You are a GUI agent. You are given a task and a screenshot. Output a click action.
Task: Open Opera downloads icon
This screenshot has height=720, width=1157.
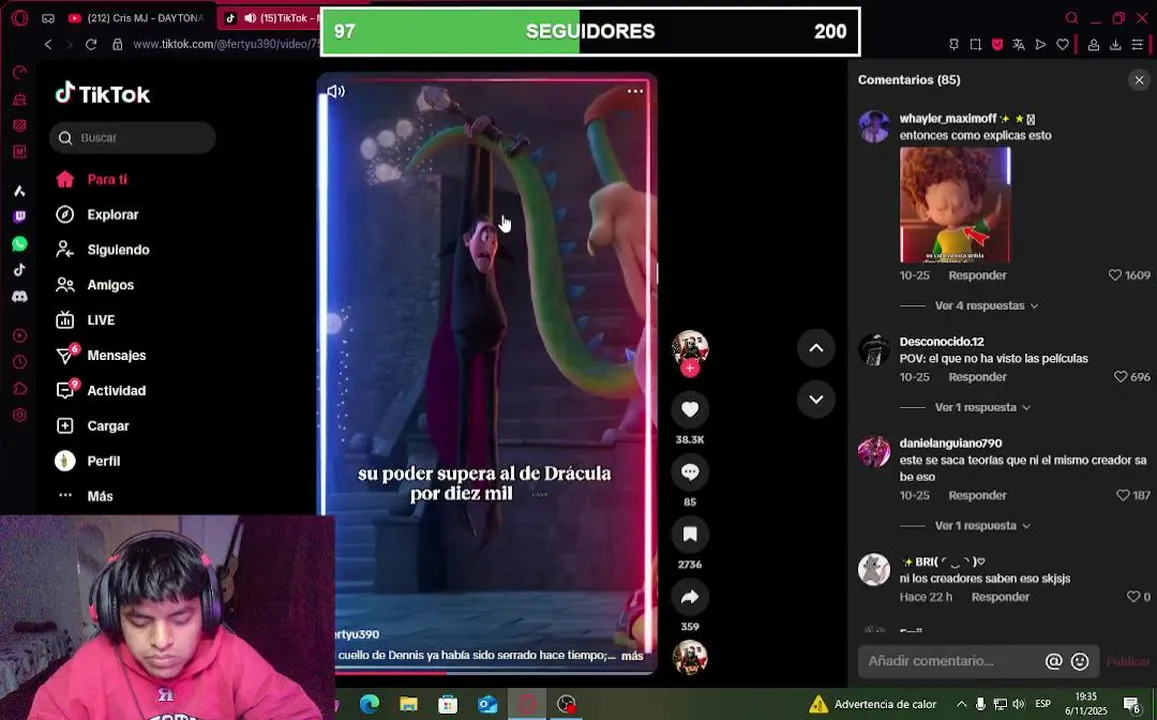[x=1115, y=44]
